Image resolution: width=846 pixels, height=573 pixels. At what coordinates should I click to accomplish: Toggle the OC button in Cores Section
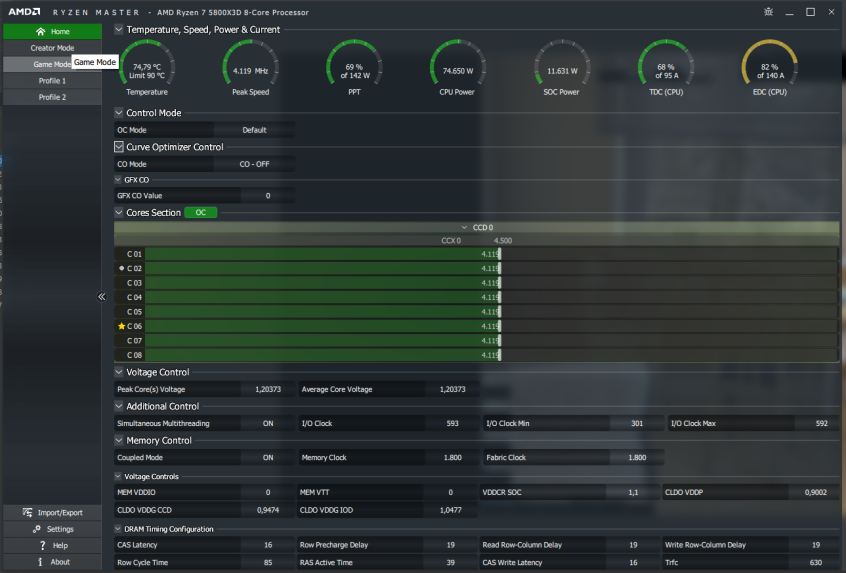[x=201, y=213]
